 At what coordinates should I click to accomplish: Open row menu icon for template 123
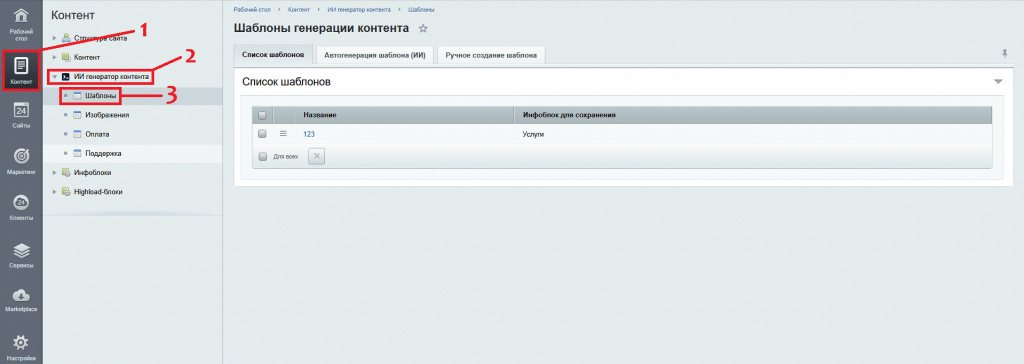pos(283,133)
